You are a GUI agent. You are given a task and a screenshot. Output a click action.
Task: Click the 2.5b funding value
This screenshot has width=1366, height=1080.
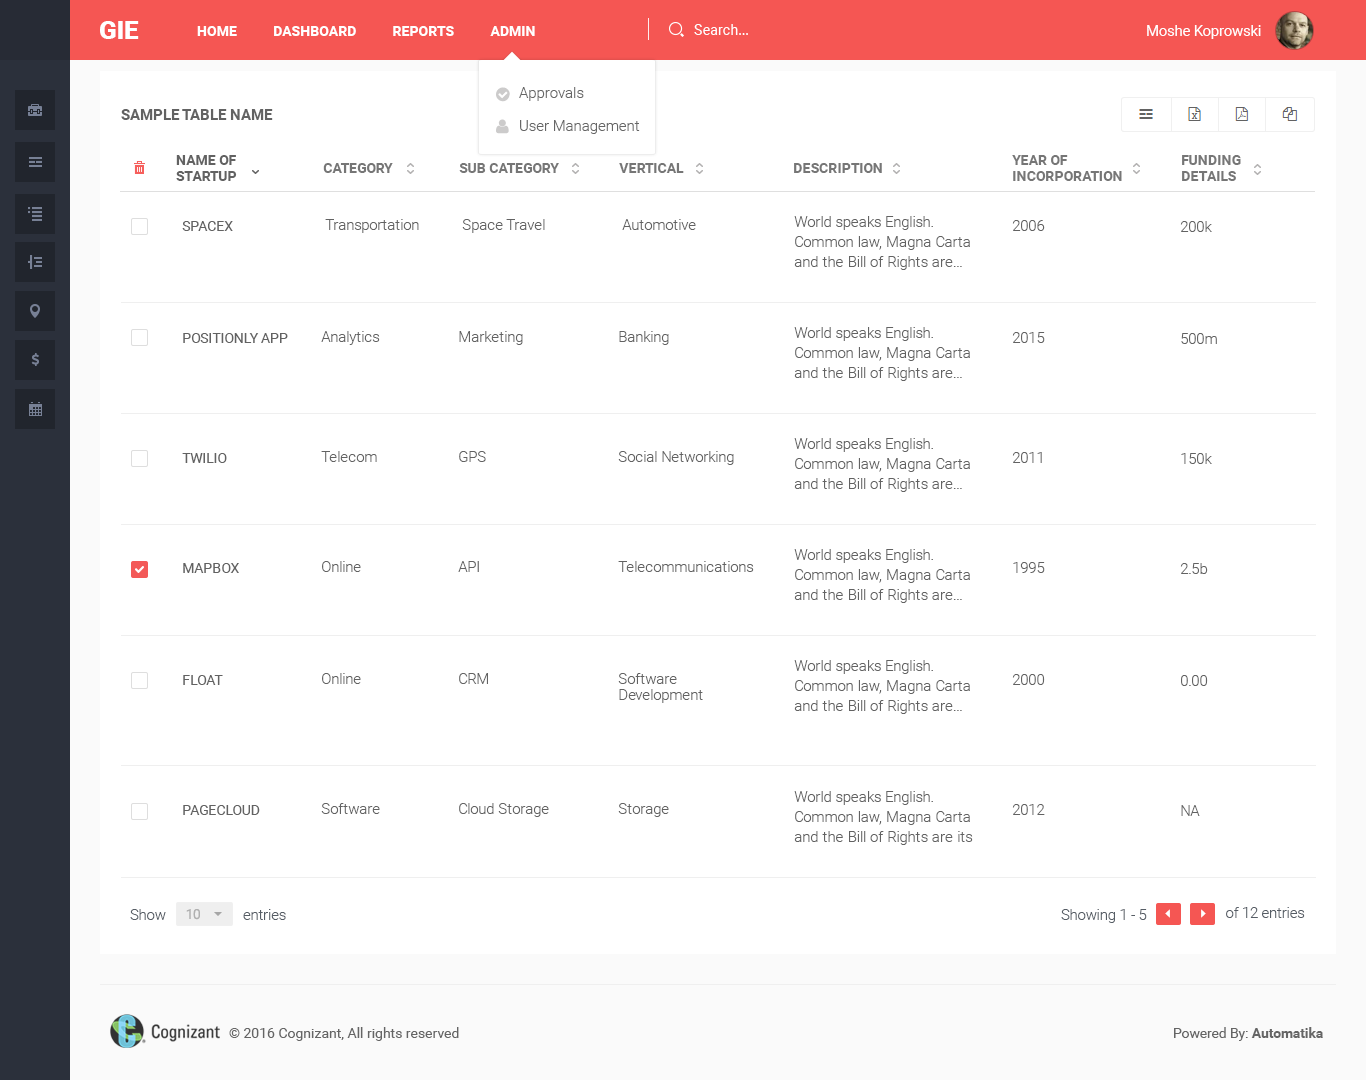point(1194,569)
